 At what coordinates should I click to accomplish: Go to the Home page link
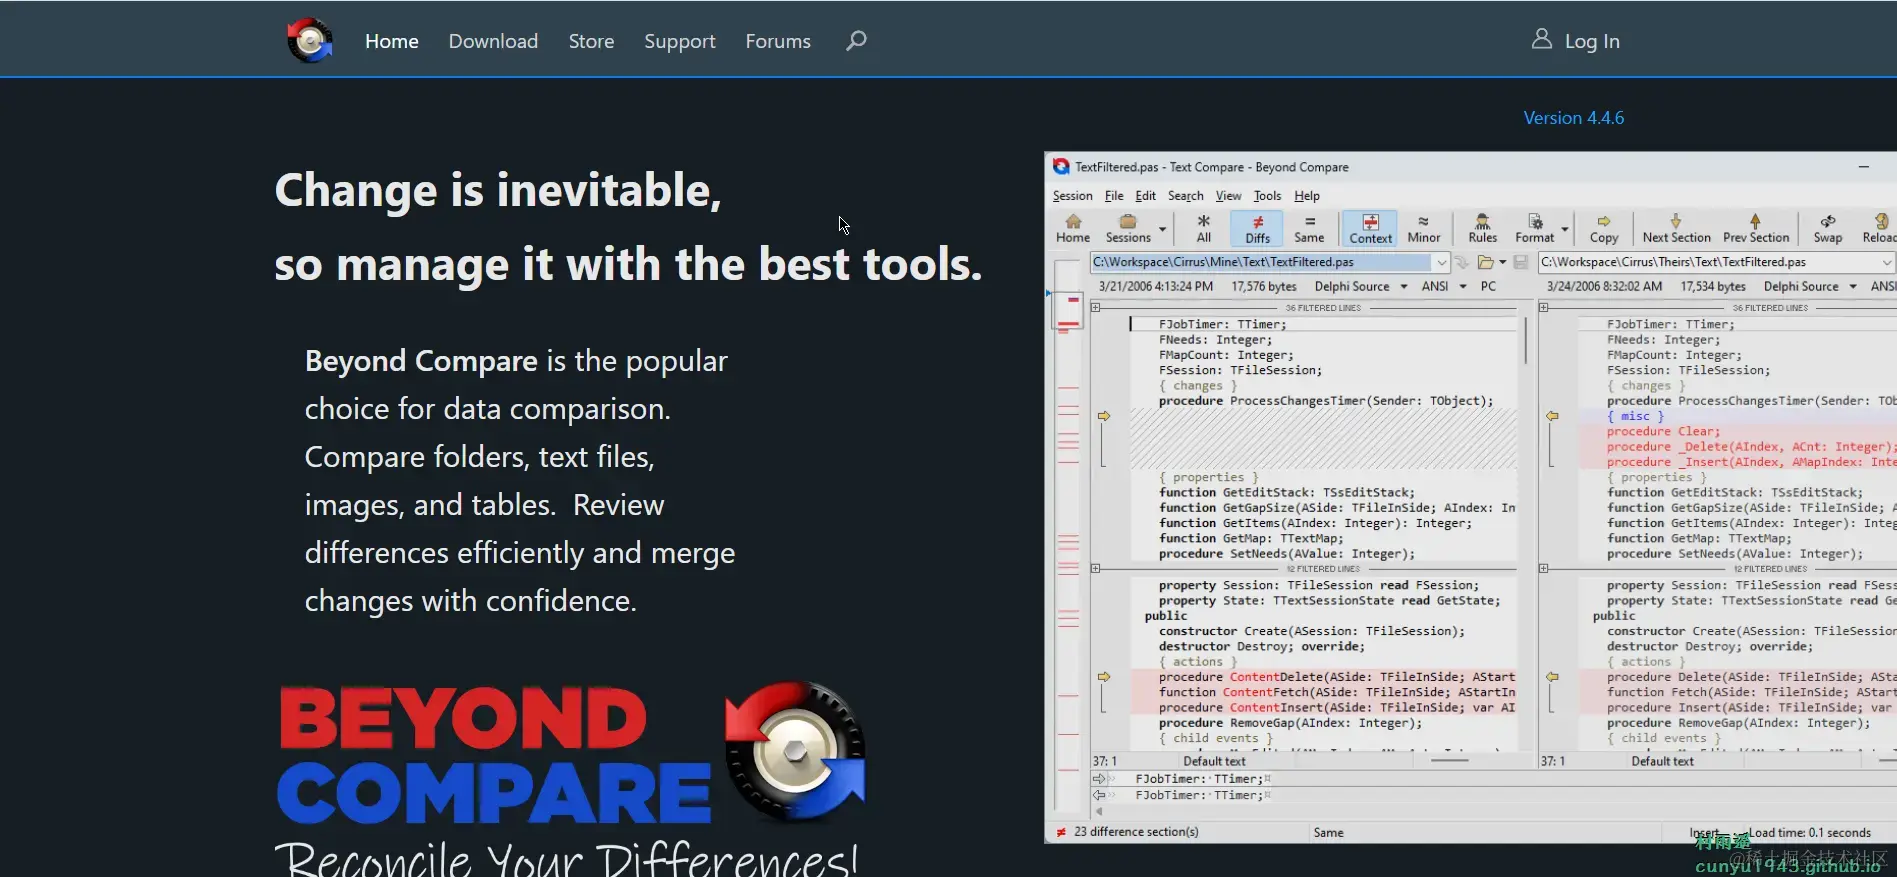coord(392,41)
